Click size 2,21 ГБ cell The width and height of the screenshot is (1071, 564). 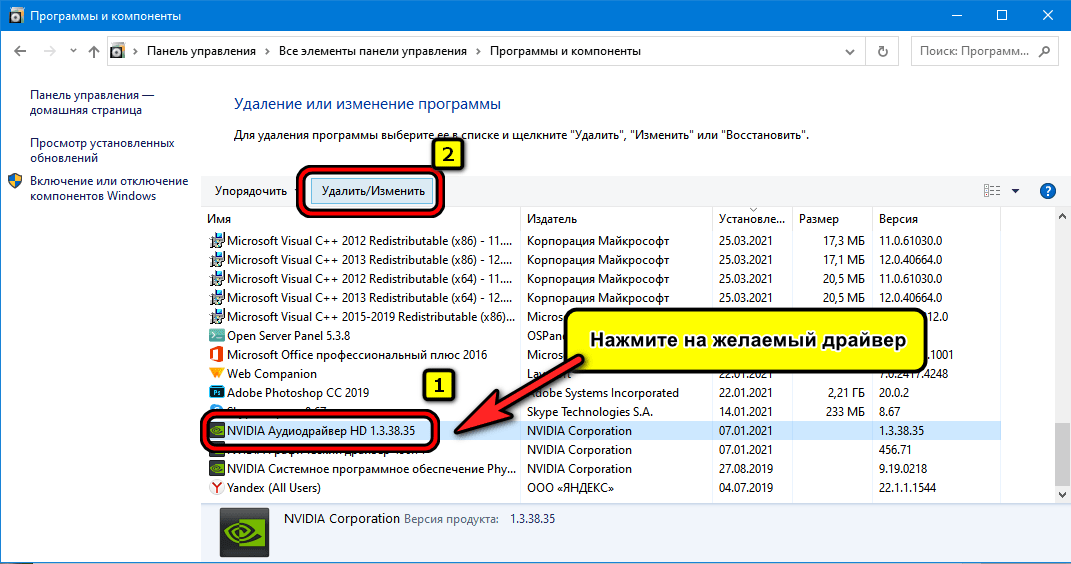point(846,393)
